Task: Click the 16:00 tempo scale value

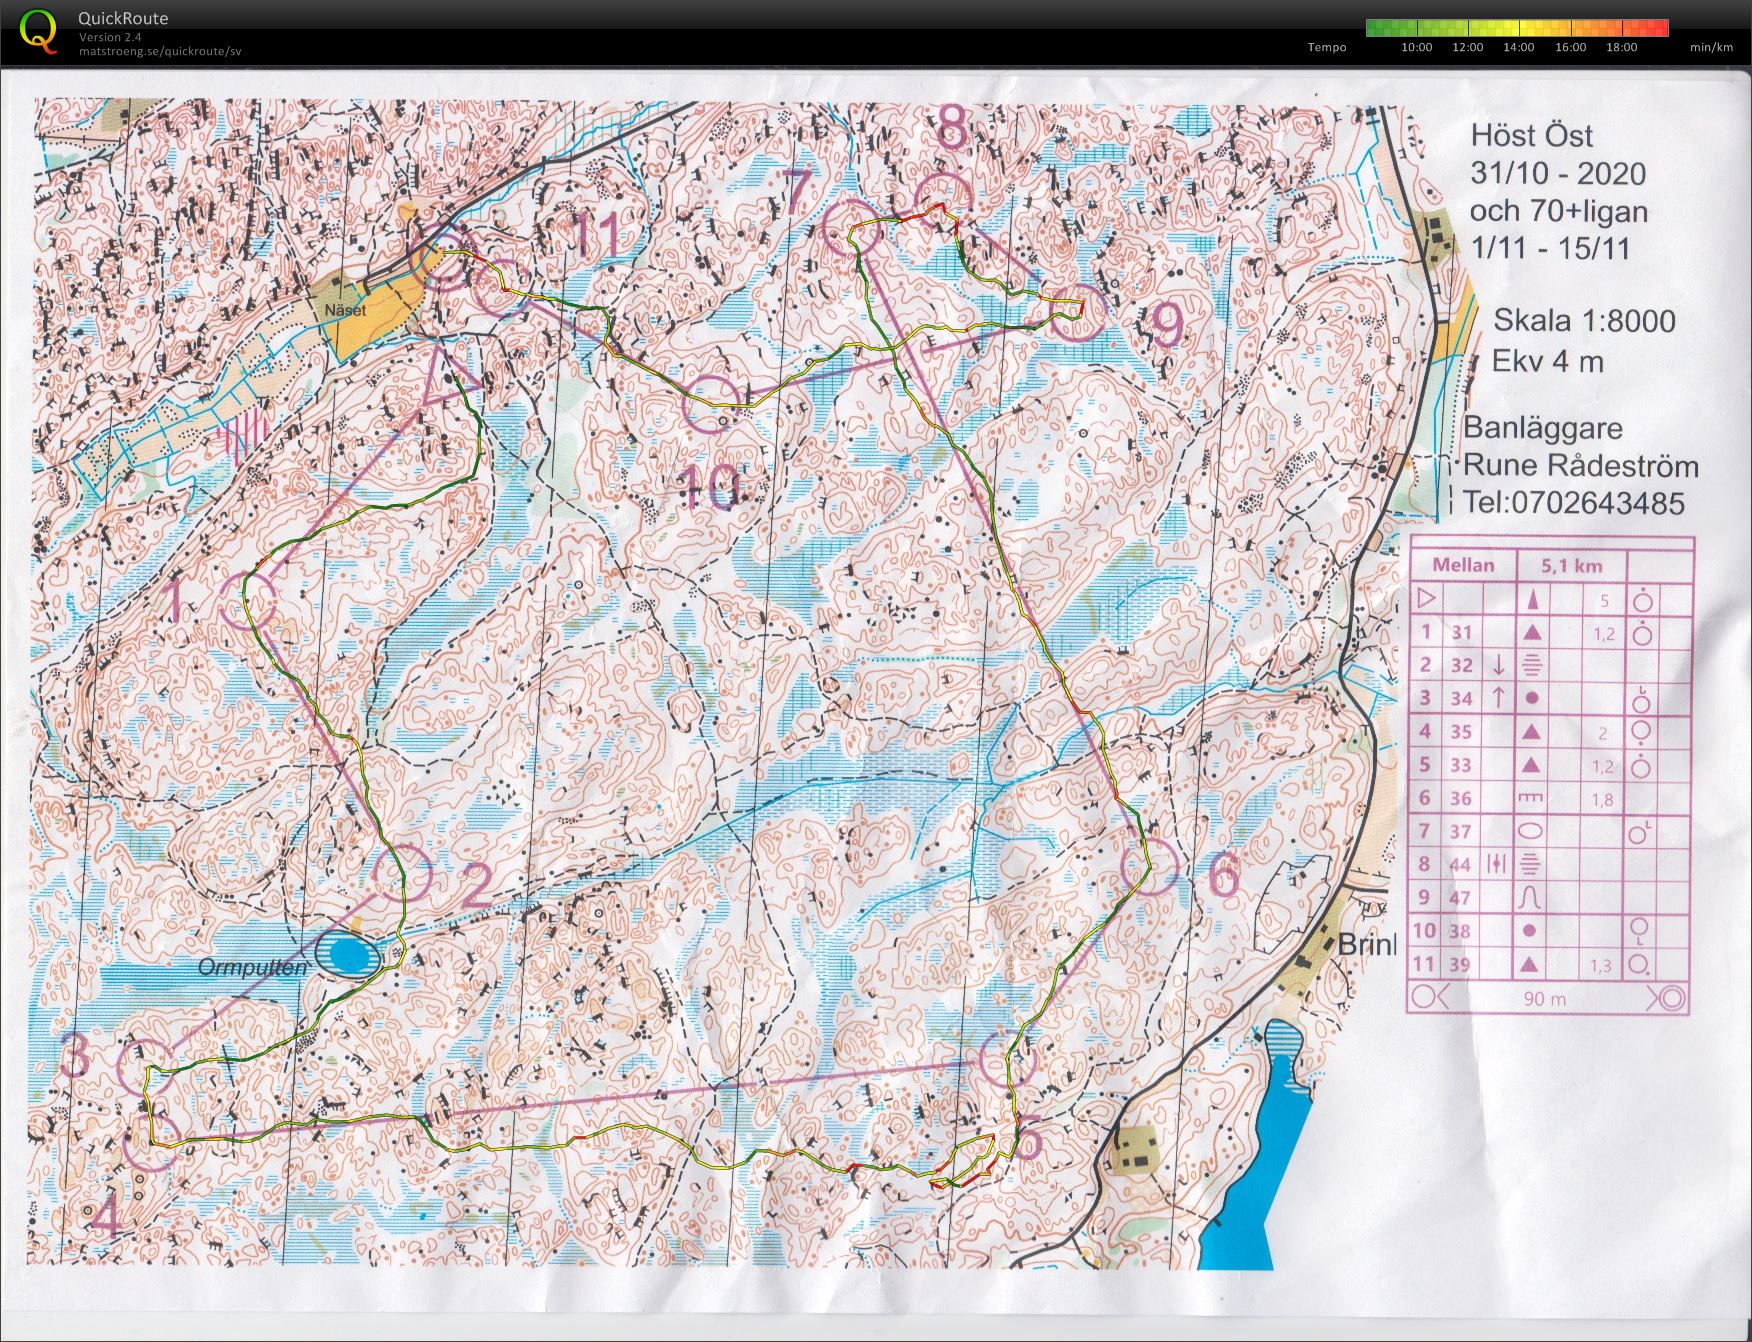Action: point(1570,47)
